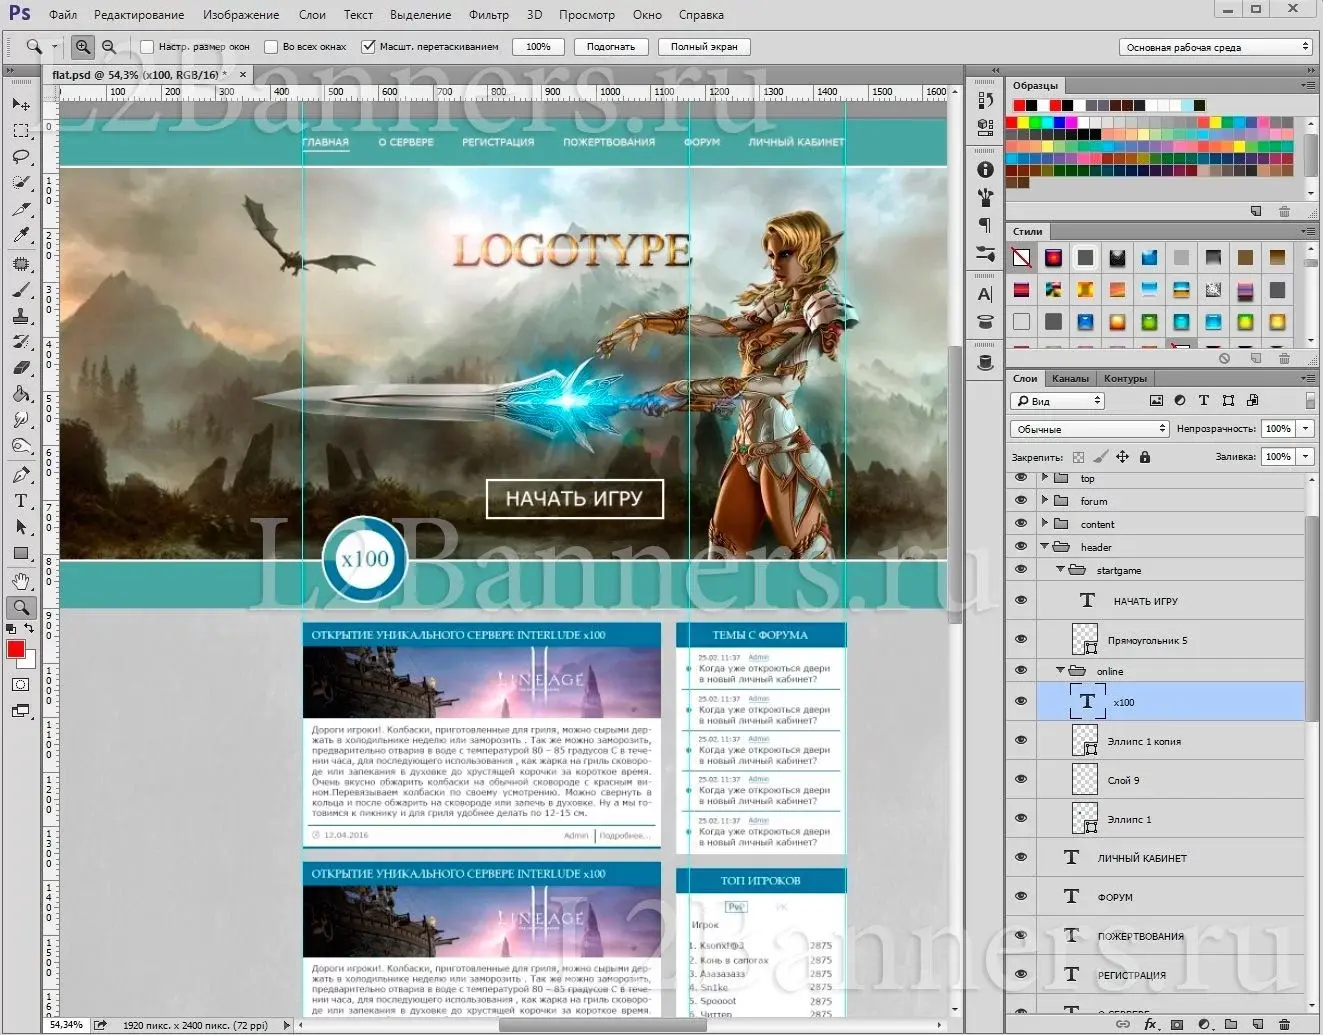Expand the 'content' layer group
Viewport: 1323px width, 1035px height.
point(1045,523)
